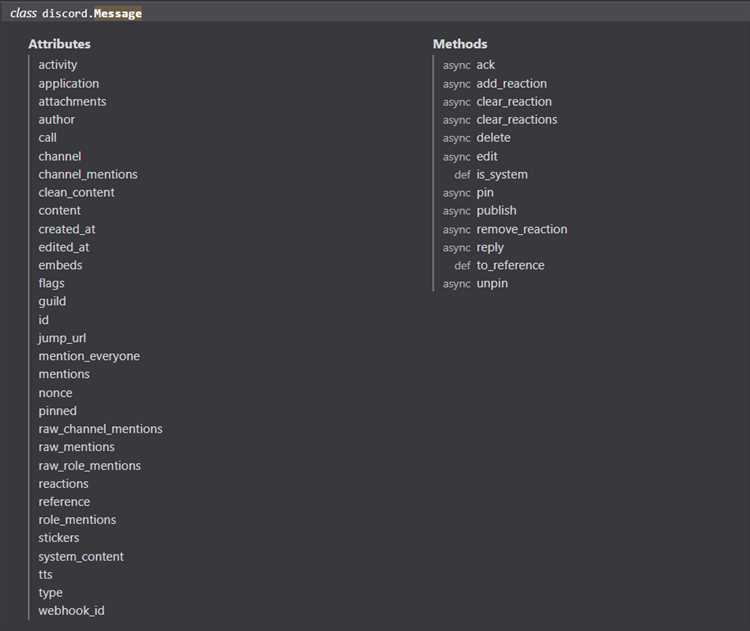Open the remove_reaction method entry
This screenshot has height=631, width=750.
coord(521,229)
